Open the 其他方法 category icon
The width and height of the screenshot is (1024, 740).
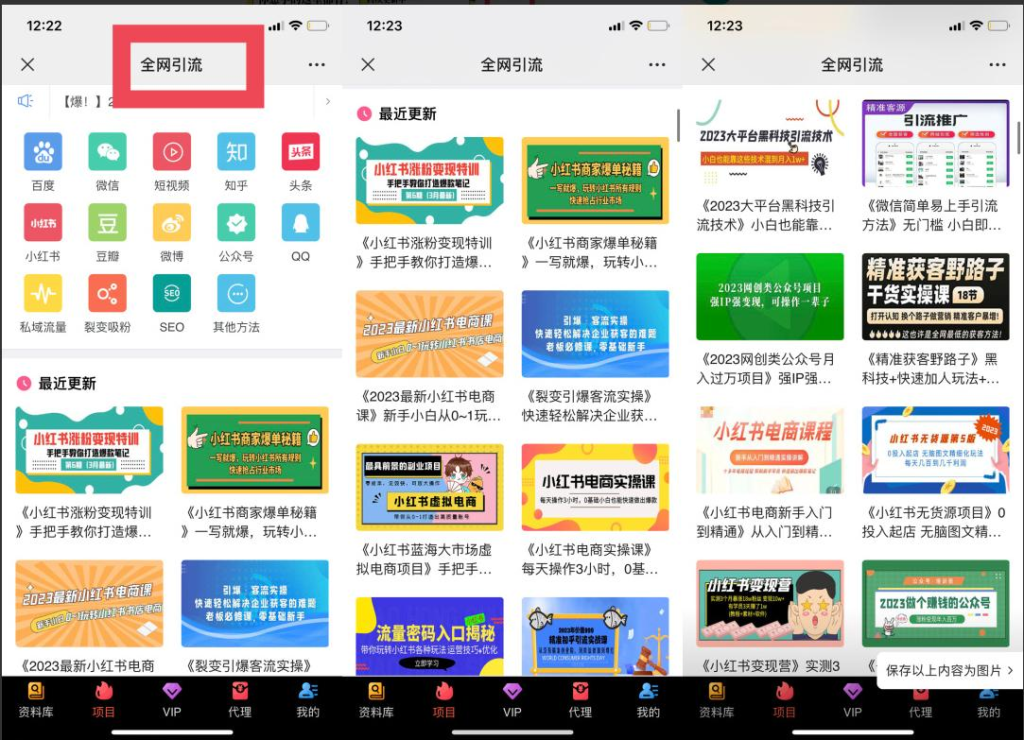(236, 293)
